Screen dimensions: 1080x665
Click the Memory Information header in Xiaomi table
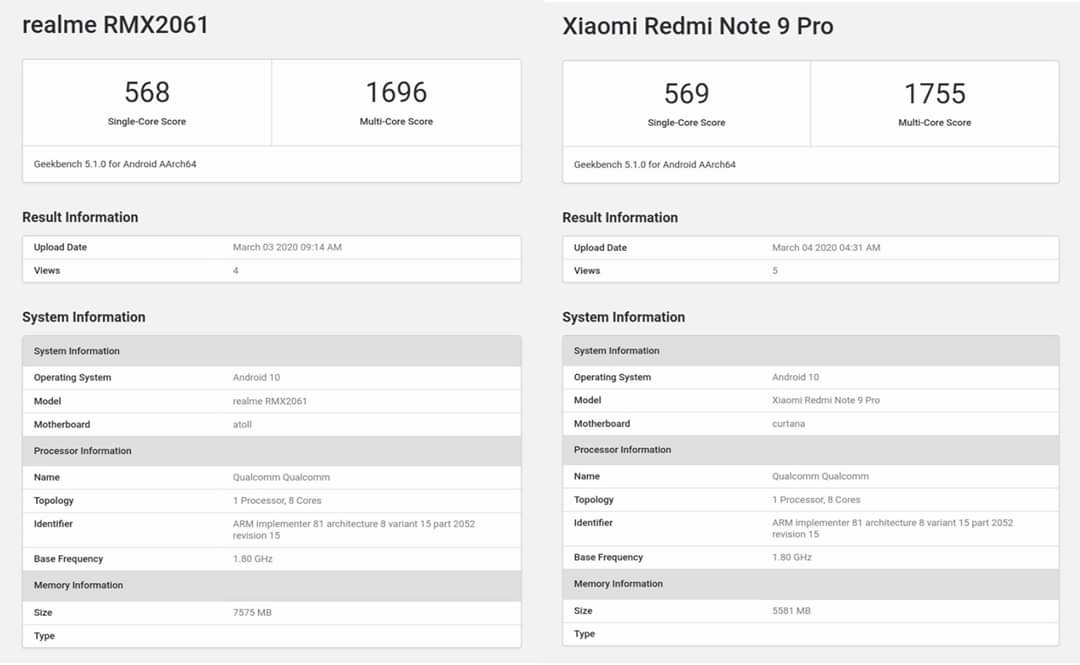(x=618, y=584)
